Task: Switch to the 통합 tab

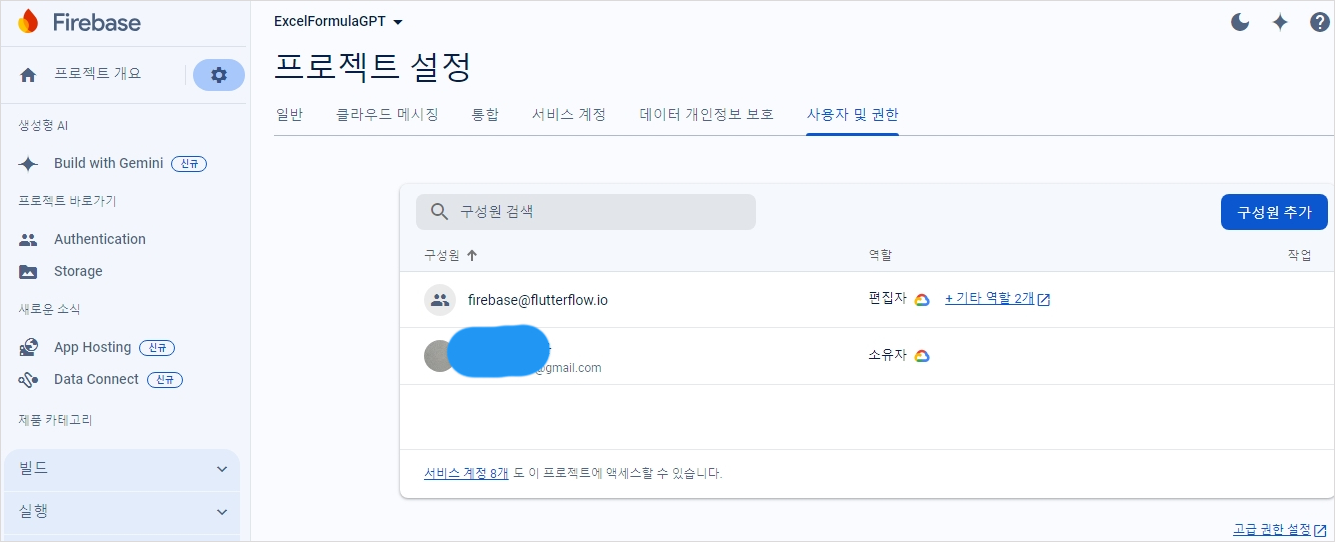Action: (x=485, y=114)
